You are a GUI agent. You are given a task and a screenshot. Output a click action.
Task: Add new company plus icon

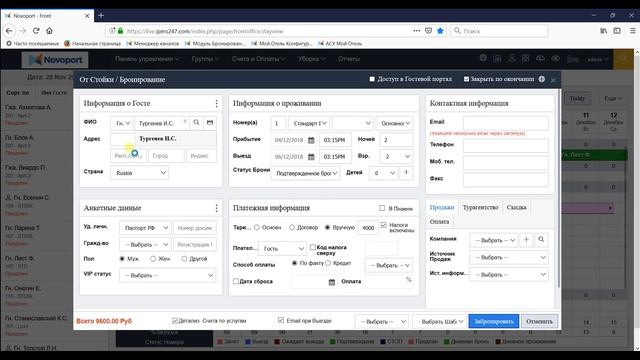[x=526, y=240]
